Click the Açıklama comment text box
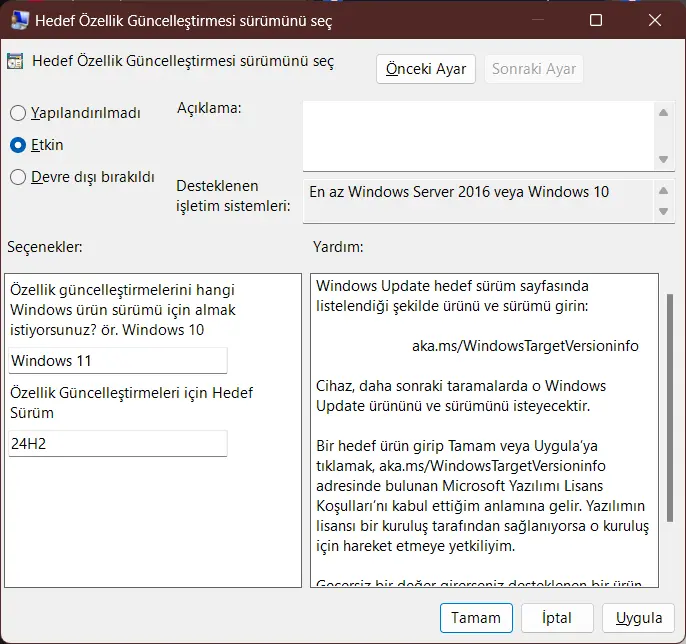 click(478, 136)
